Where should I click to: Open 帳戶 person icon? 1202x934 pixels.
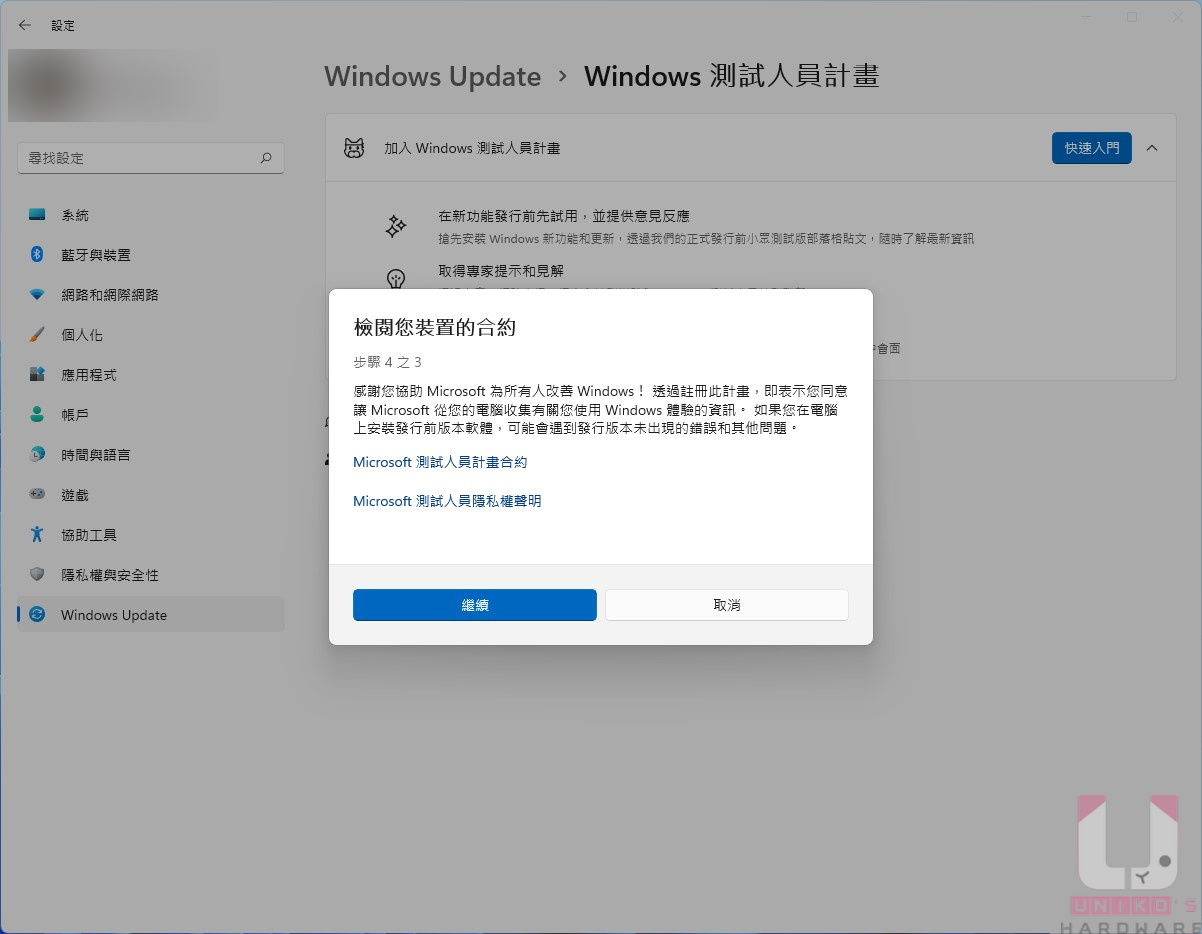point(37,415)
